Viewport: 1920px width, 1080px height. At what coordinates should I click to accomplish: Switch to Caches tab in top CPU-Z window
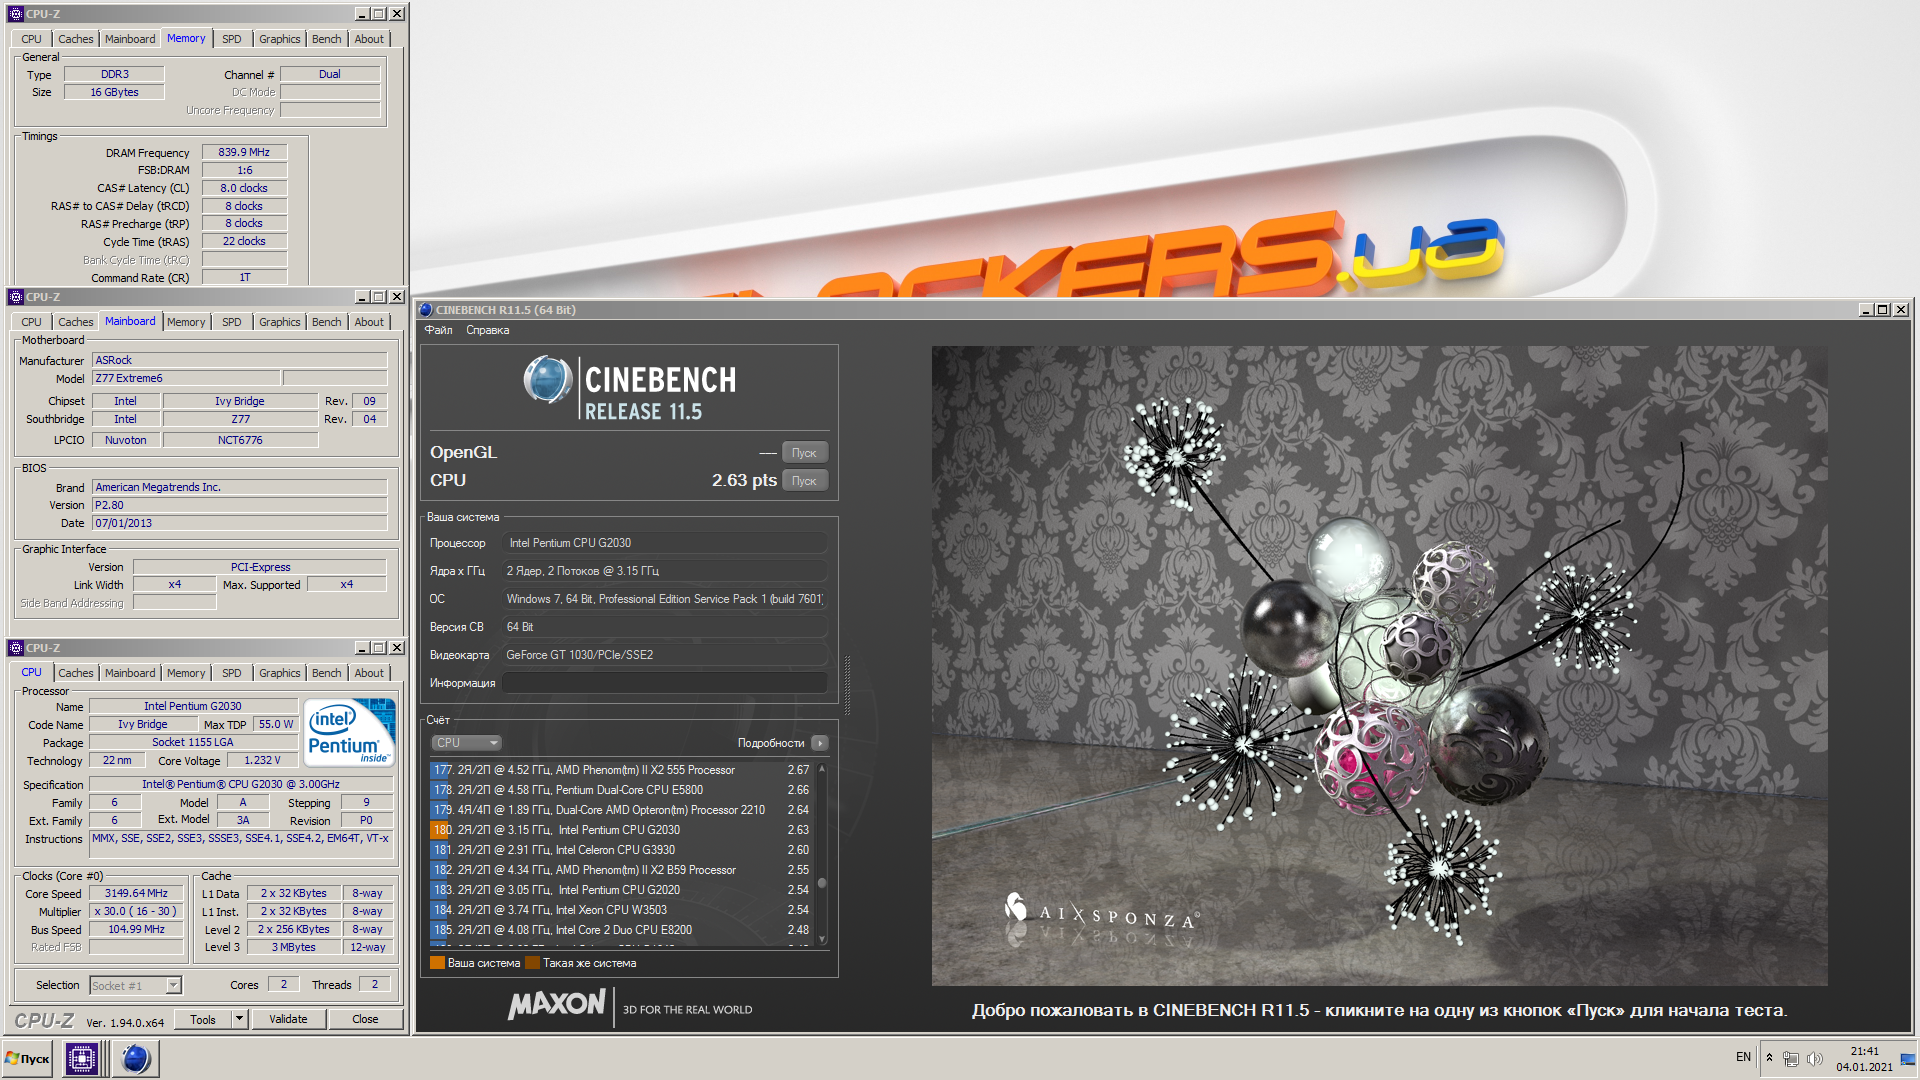(75, 39)
